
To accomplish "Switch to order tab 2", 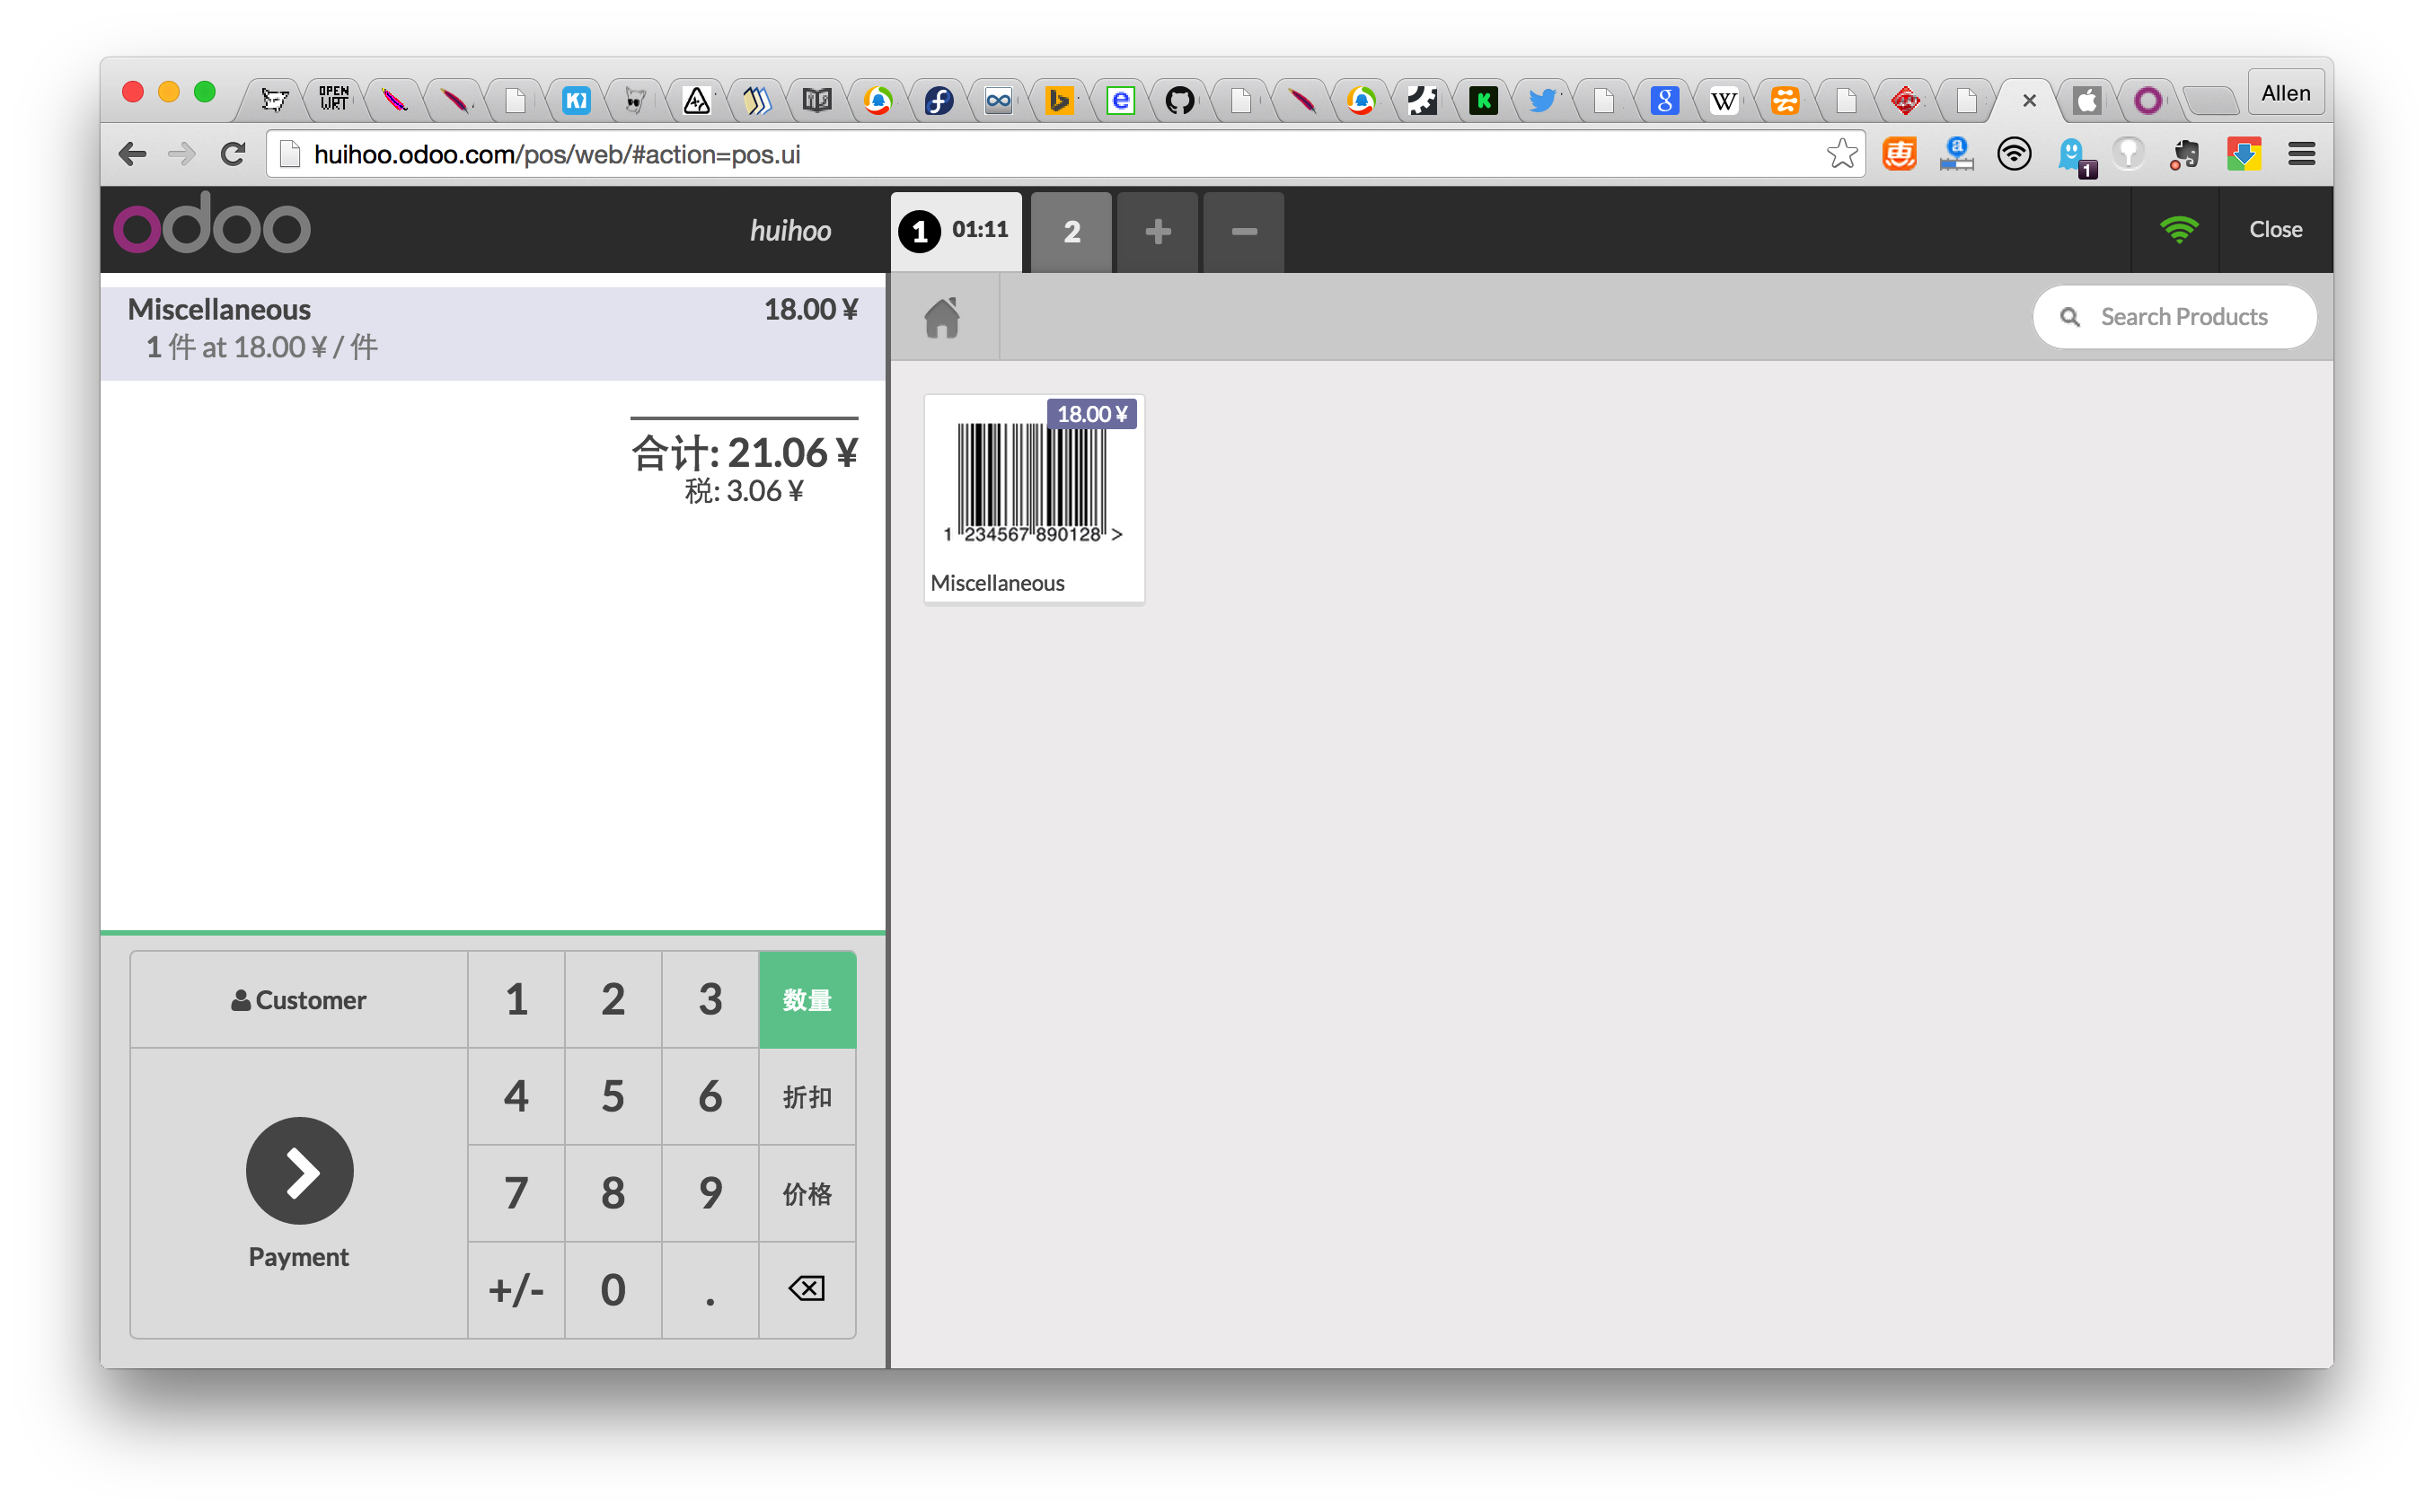I will pos(1071,232).
